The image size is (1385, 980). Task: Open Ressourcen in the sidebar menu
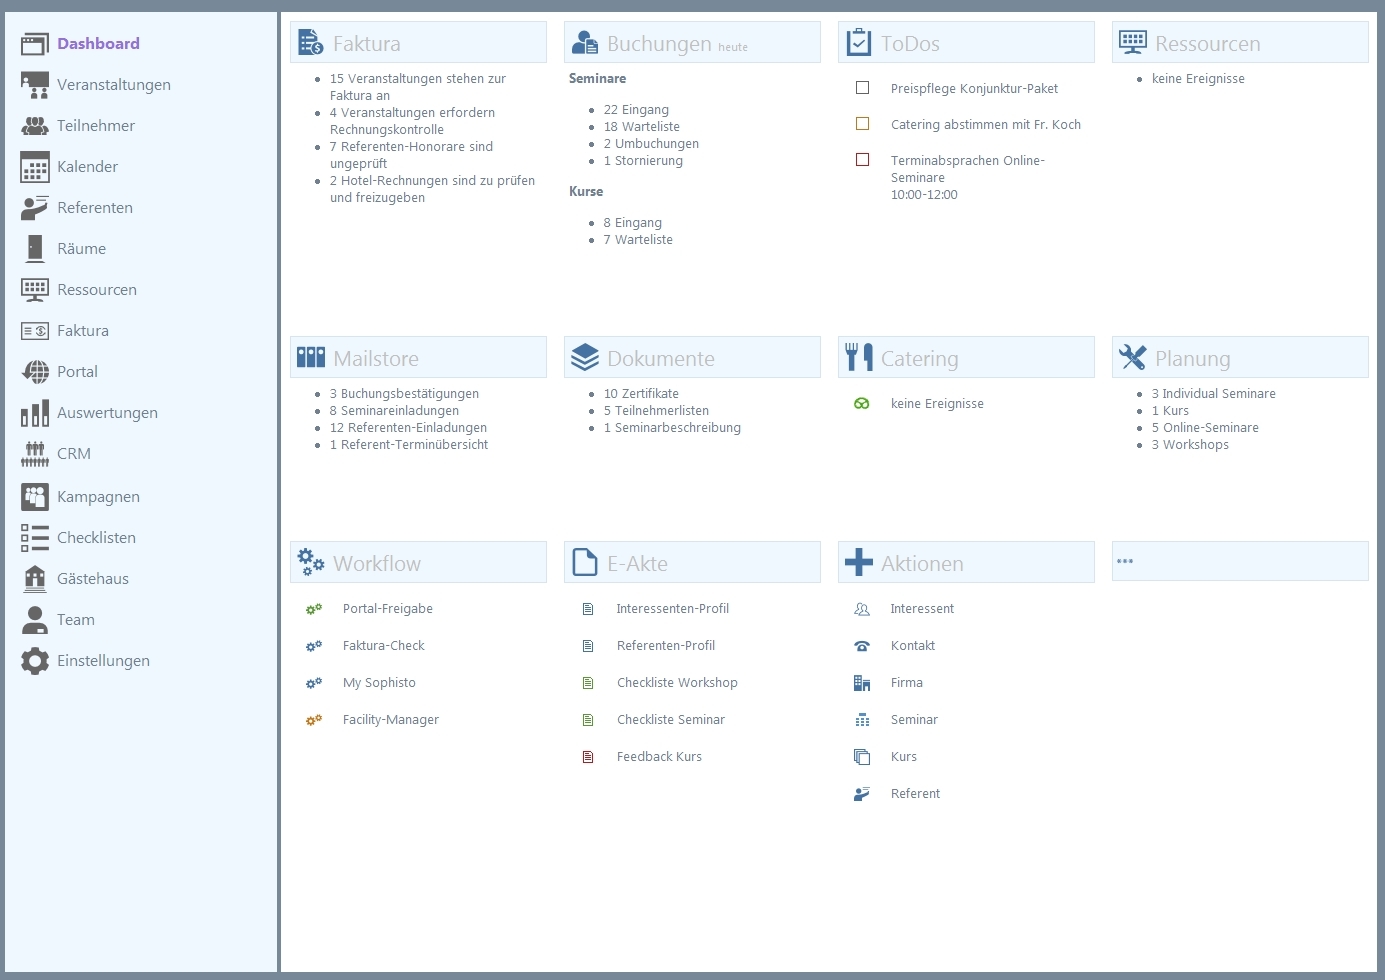97,290
